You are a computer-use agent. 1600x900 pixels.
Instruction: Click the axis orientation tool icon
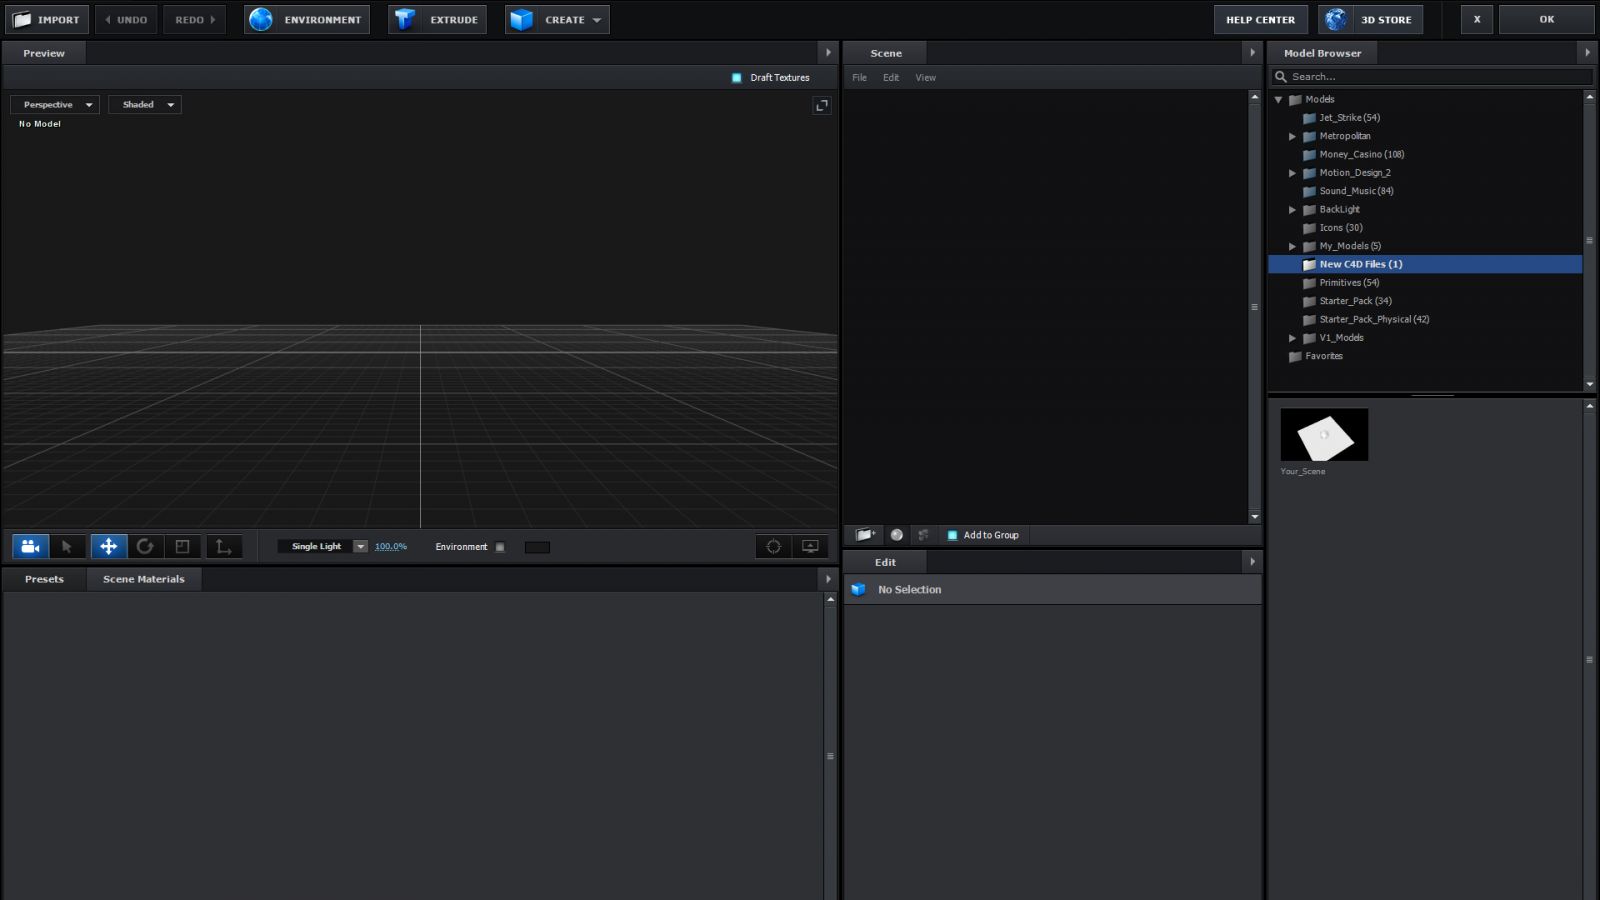(x=223, y=546)
